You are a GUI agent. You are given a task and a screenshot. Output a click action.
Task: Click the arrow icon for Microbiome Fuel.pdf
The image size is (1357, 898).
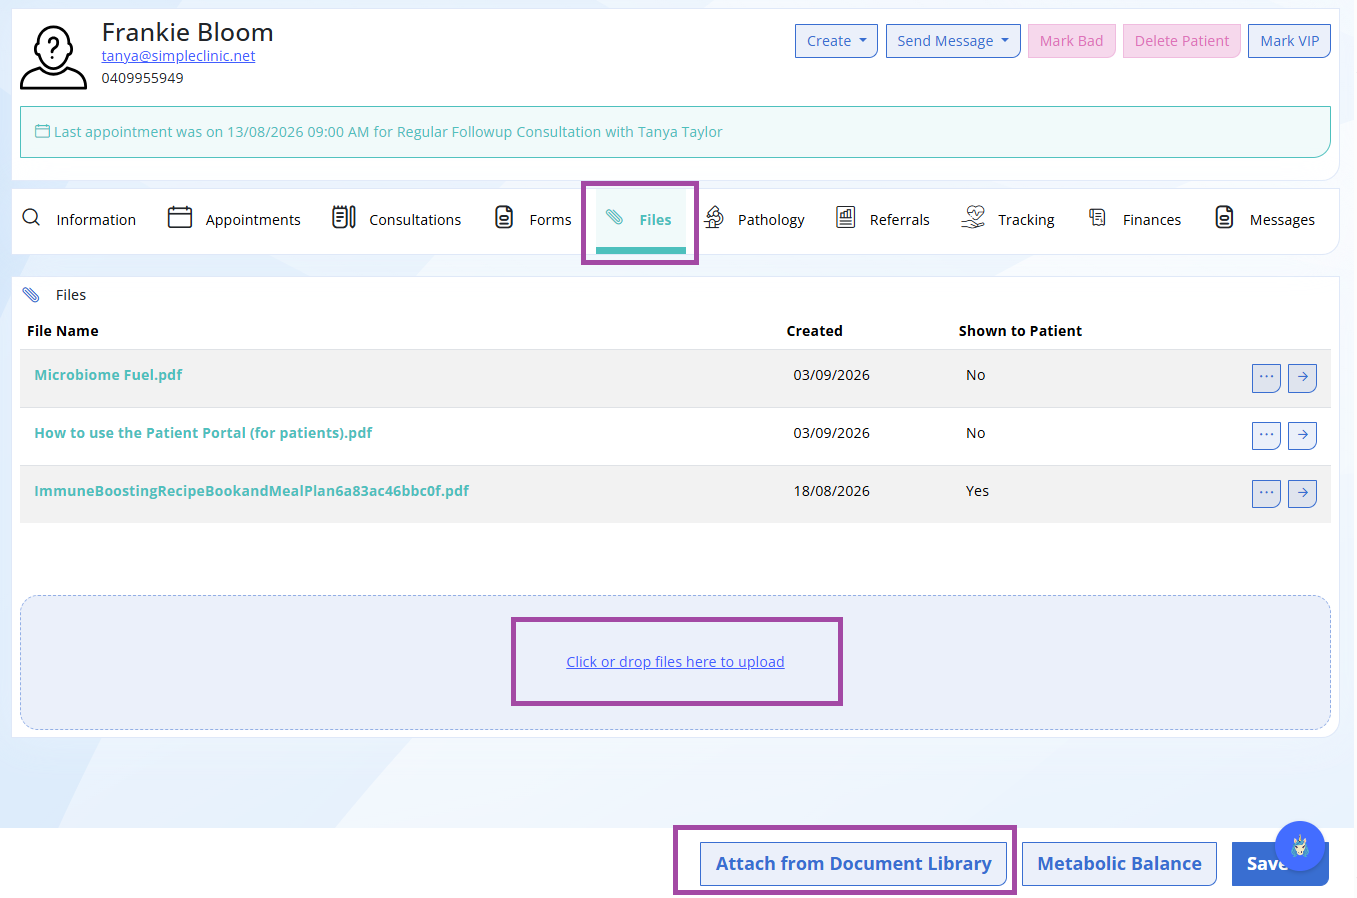(1302, 378)
